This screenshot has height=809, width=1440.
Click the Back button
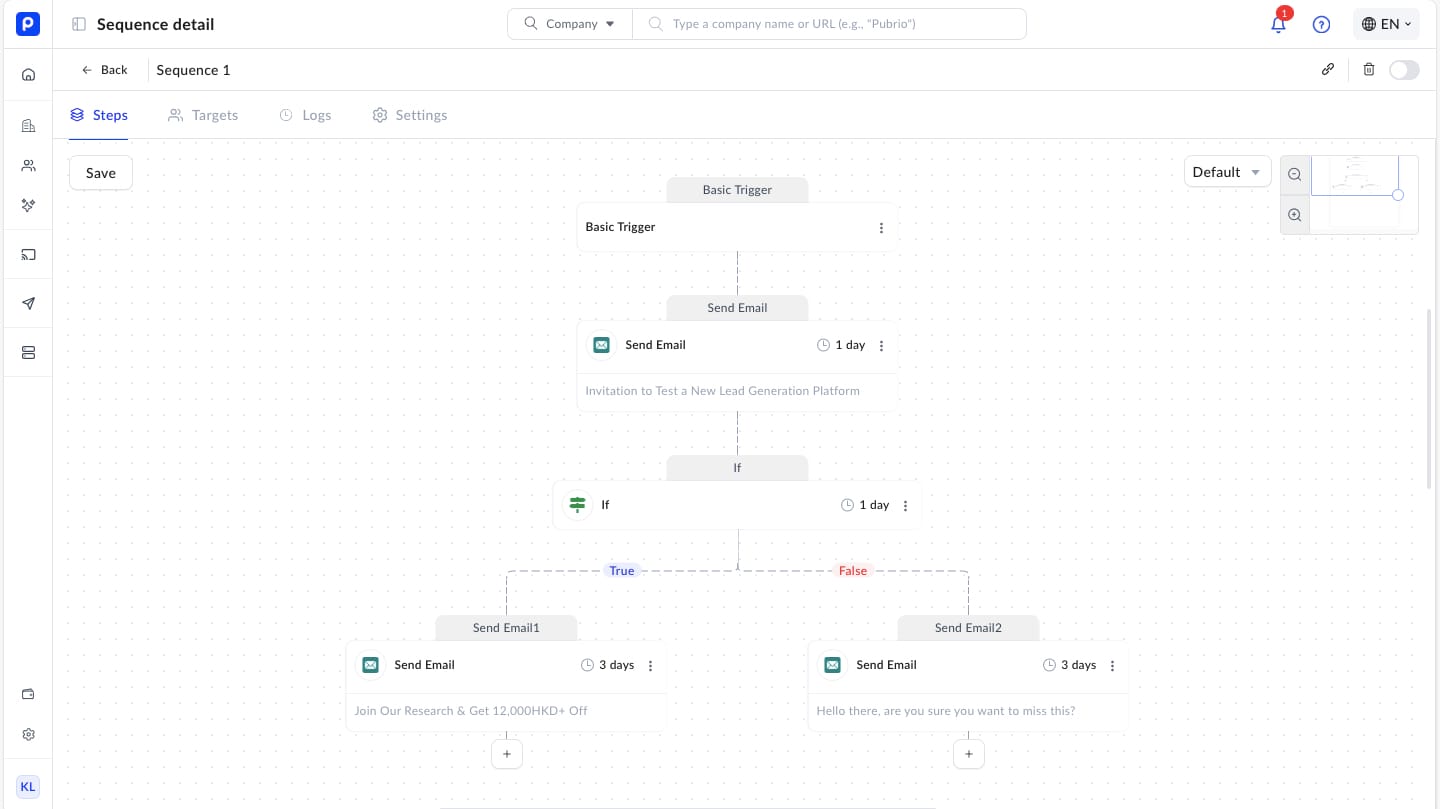105,70
